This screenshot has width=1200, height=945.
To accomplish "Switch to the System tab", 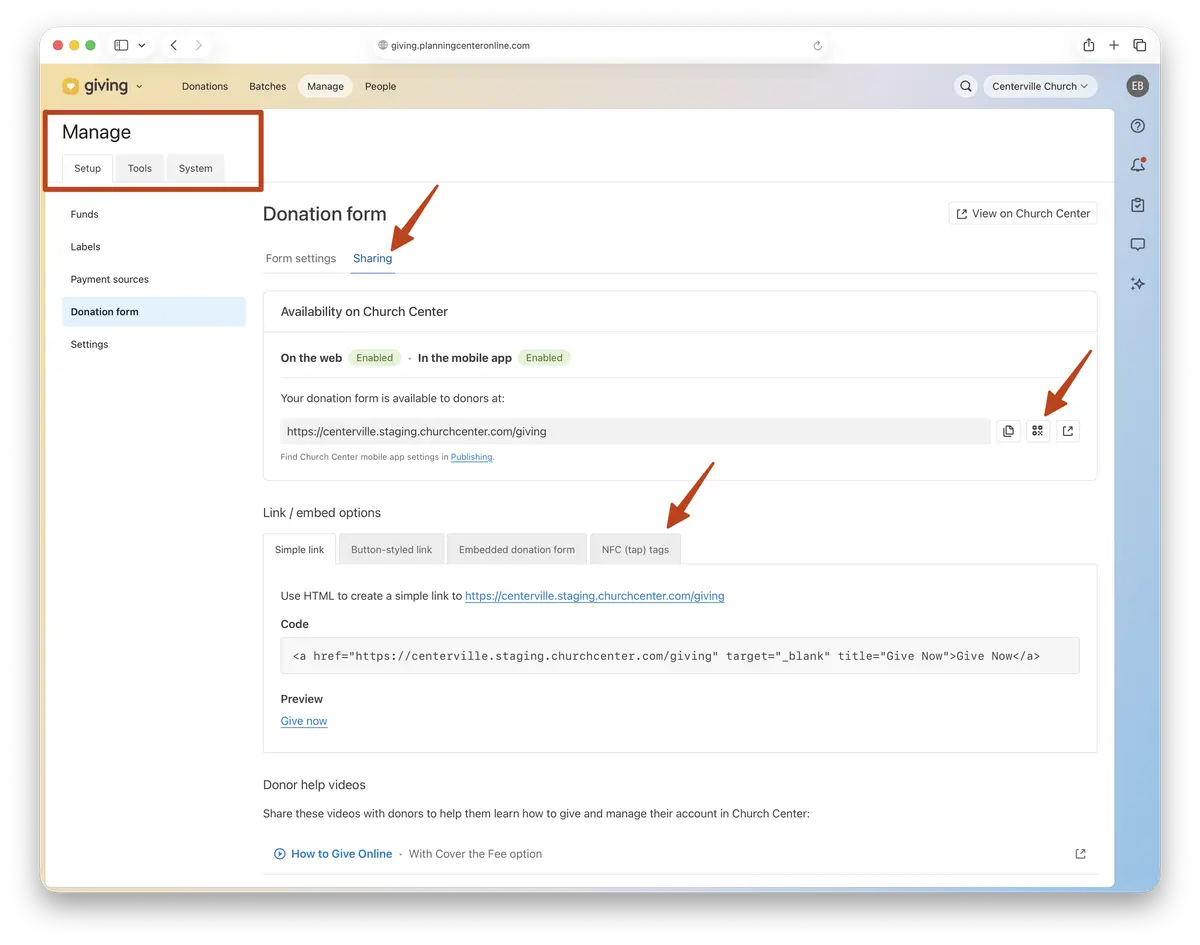I will click(196, 168).
